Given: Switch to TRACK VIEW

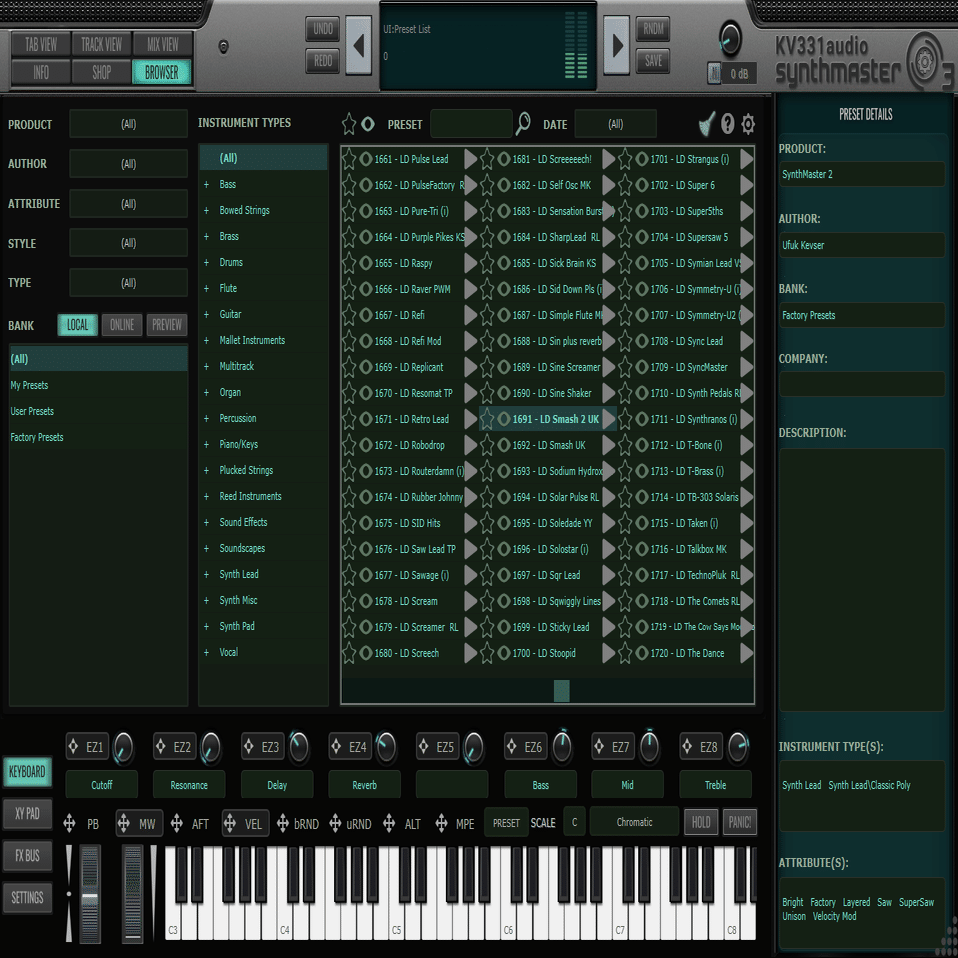Looking at the screenshot, I should pyautogui.click(x=101, y=45).
